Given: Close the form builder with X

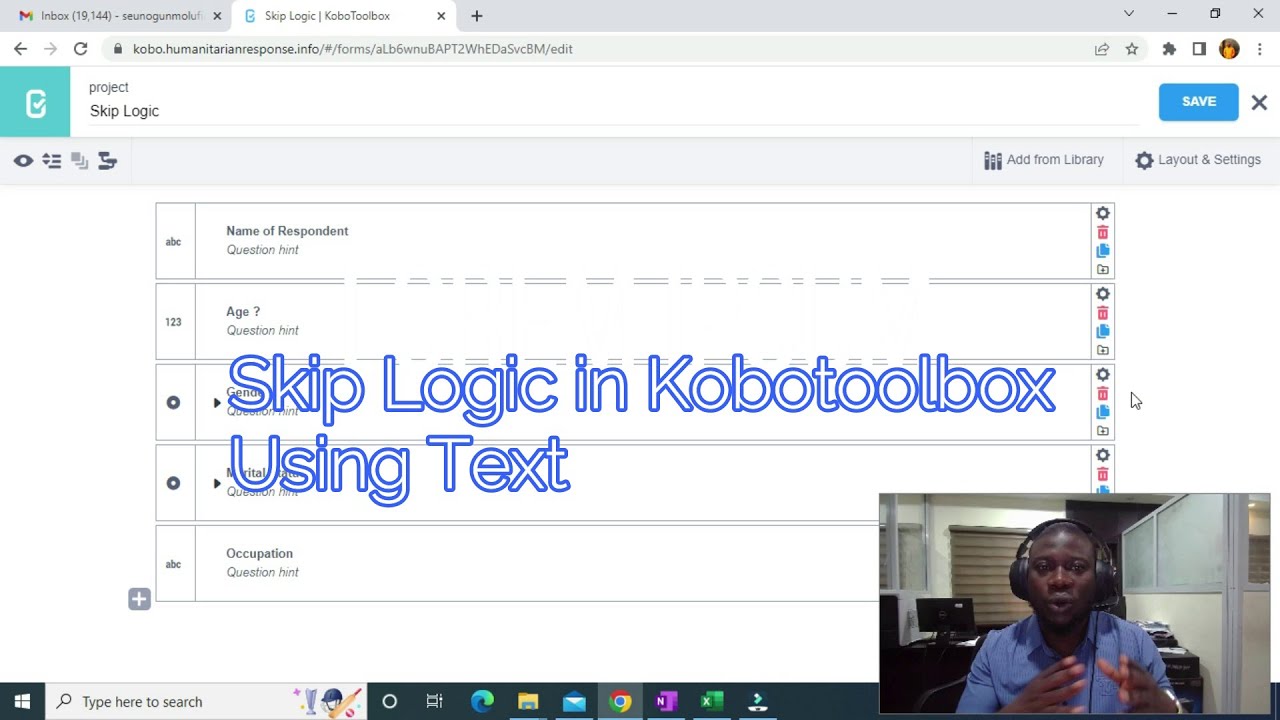Looking at the screenshot, I should pos(1259,102).
